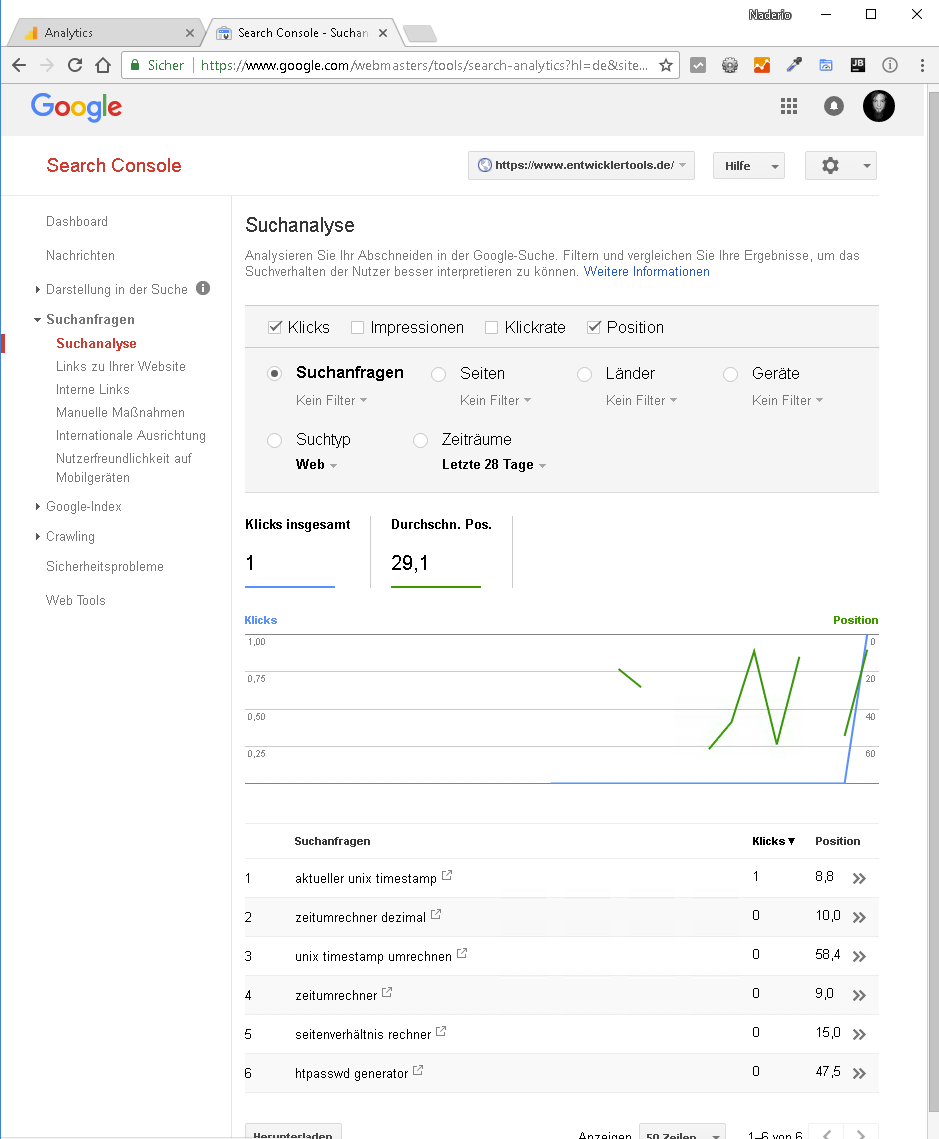Screen dimensions: 939x1139
Task: Open the Kein Filter dropdown under Suchanfragen
Action: click(x=332, y=400)
